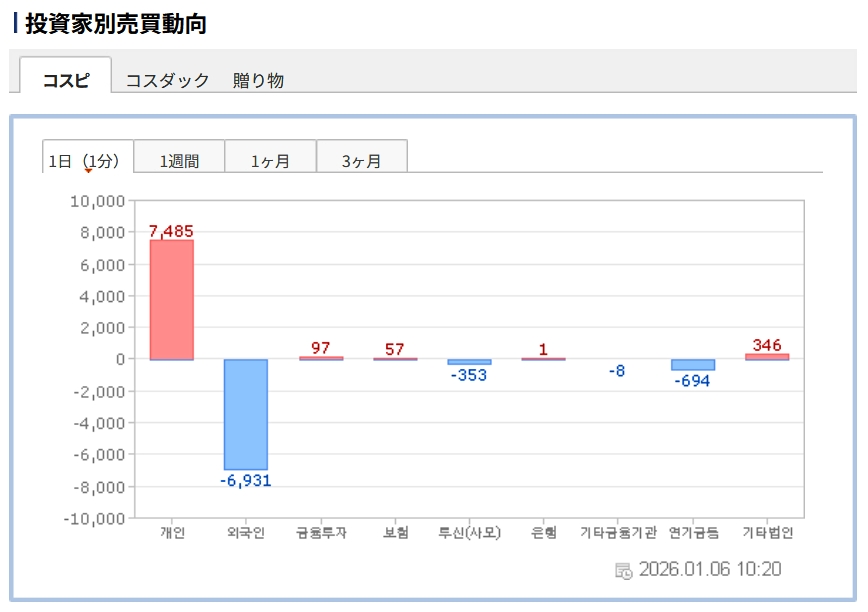Click the small red marker under 1日 tab
The image size is (868, 612).
[x=88, y=171]
